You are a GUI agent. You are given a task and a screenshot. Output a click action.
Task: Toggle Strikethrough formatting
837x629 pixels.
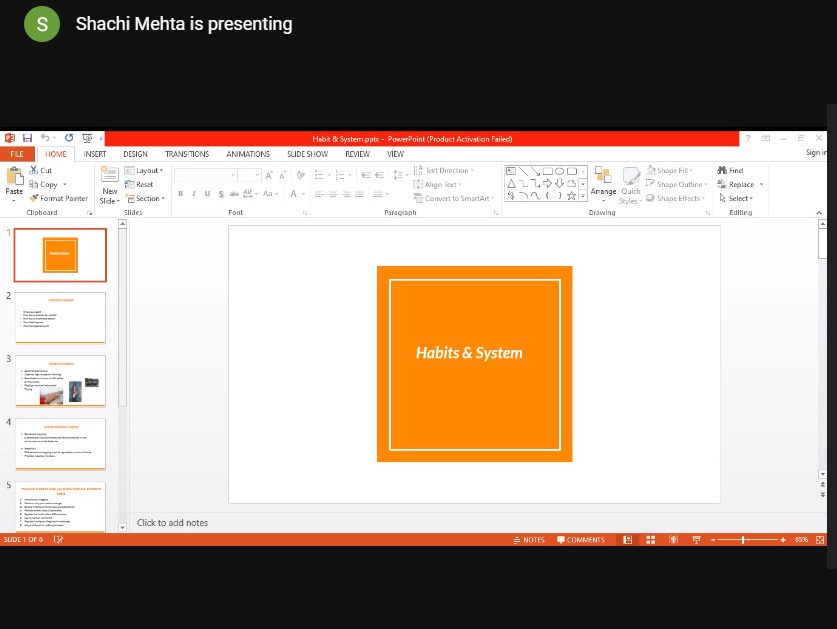234,194
